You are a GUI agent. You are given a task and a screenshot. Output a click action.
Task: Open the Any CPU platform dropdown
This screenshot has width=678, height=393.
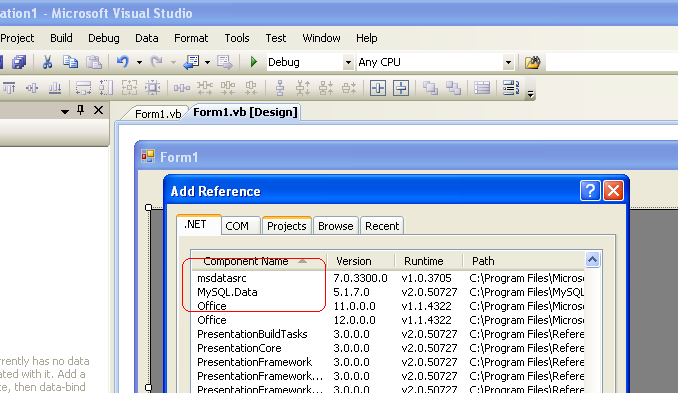(508, 62)
